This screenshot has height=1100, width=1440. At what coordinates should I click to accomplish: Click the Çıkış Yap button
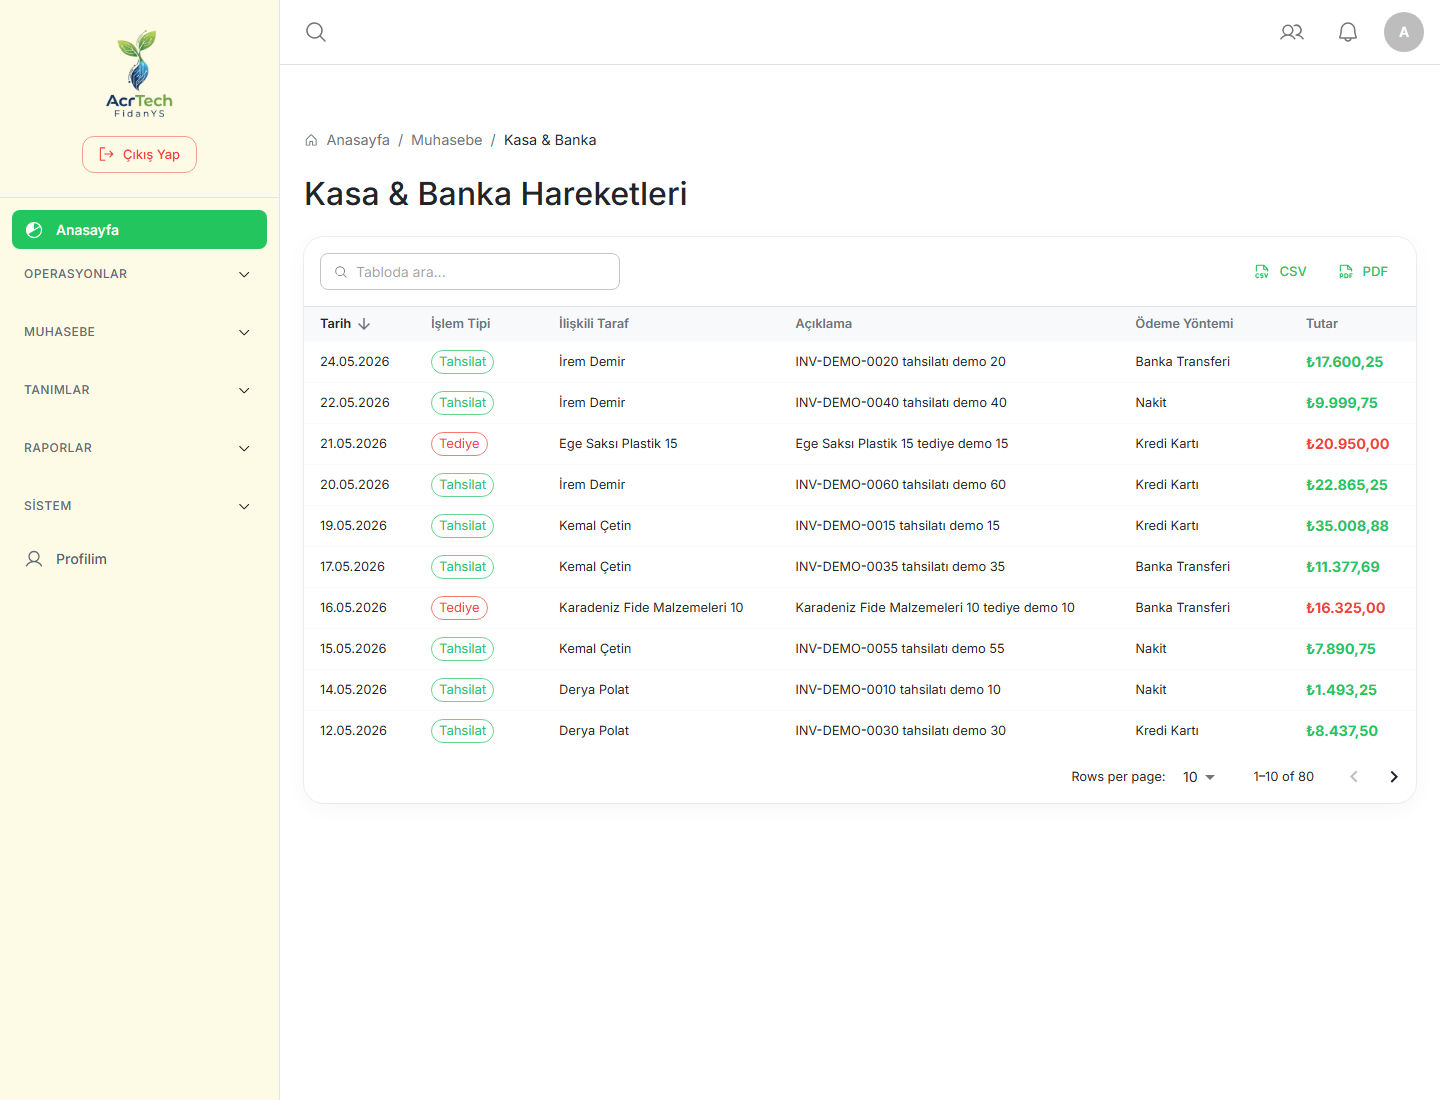(x=139, y=155)
